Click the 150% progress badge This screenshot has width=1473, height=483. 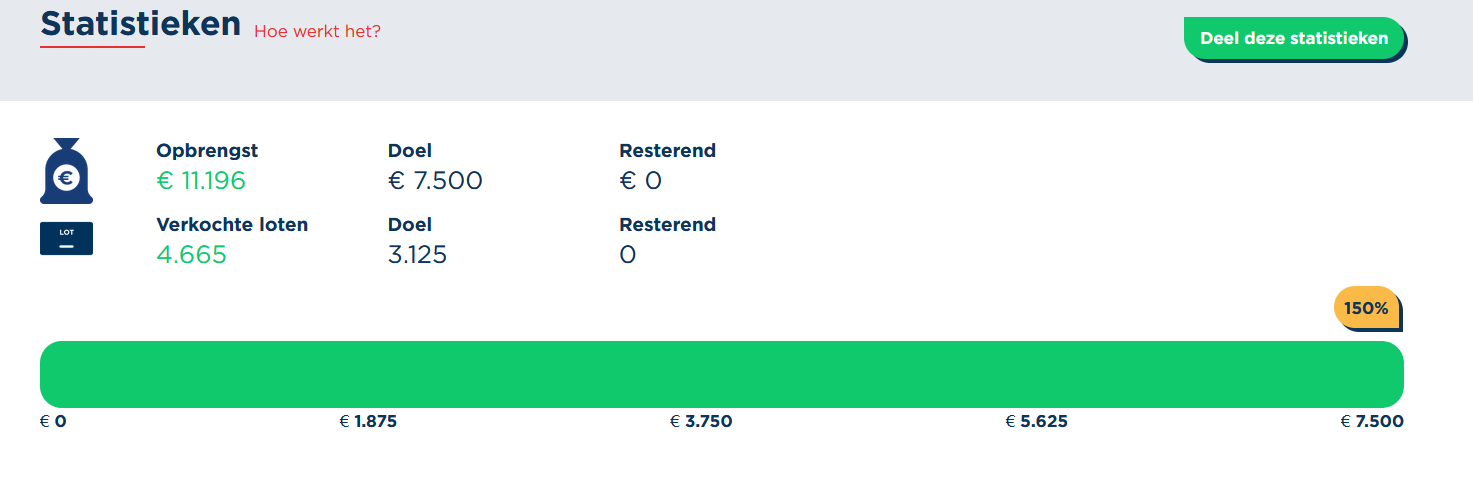(1366, 308)
